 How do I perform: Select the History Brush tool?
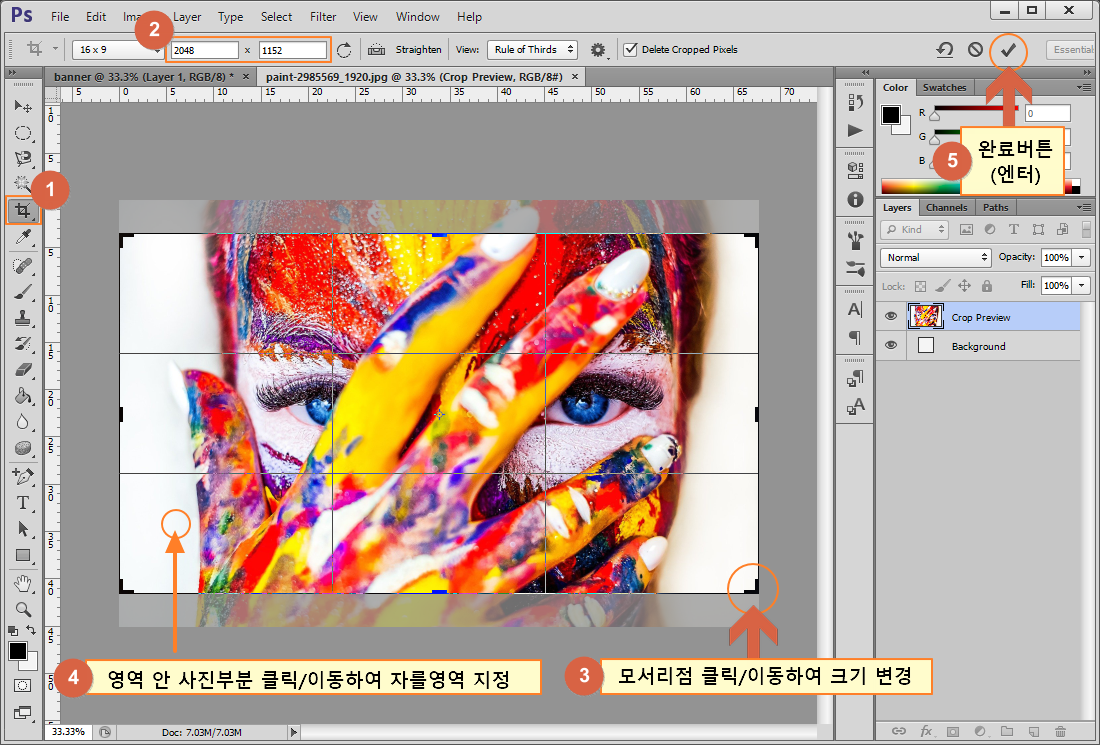(22, 344)
